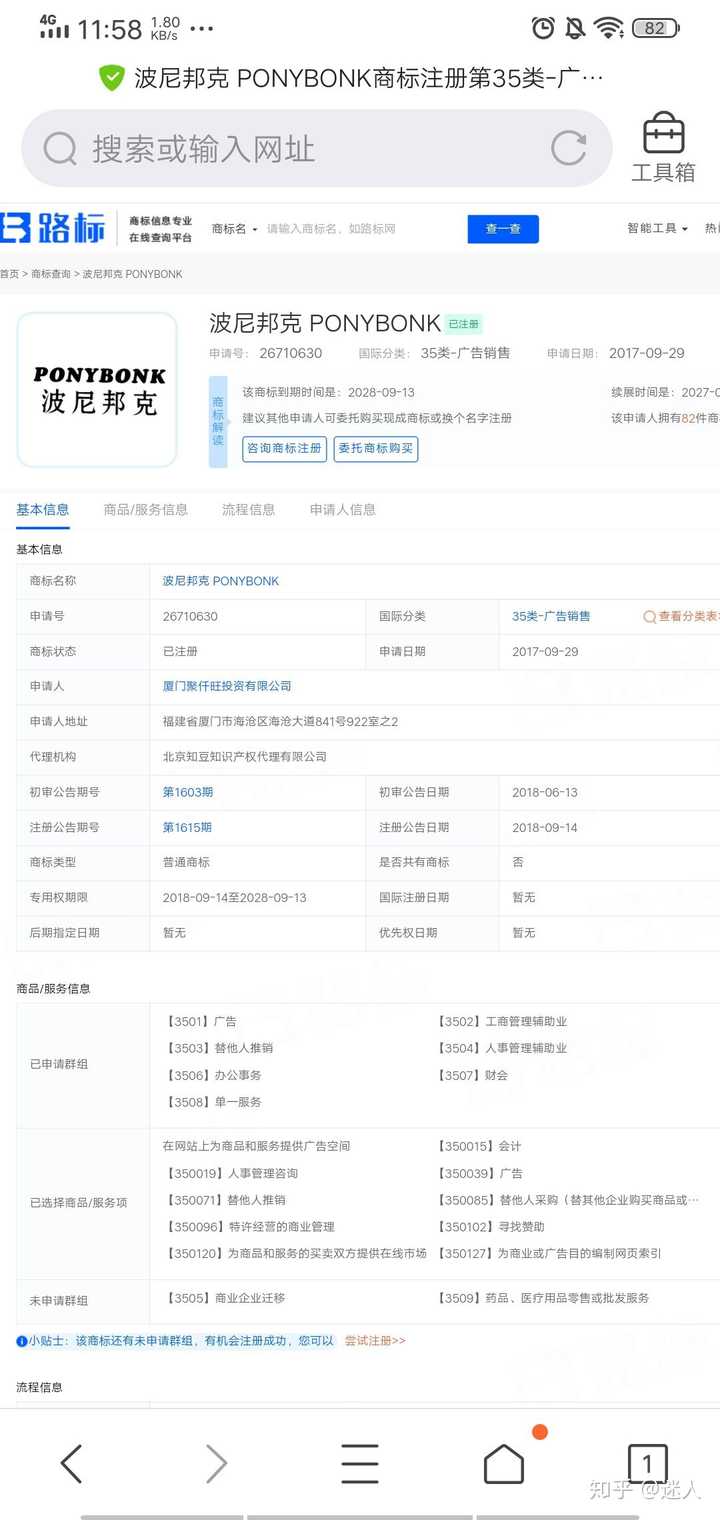Tap the search magnifier in address bar

(60, 149)
